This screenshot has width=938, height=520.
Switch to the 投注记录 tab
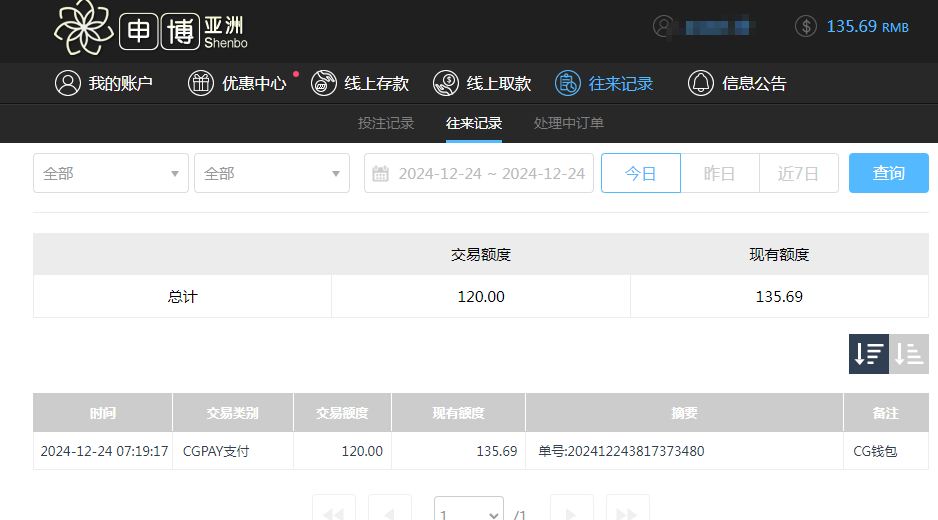(386, 124)
